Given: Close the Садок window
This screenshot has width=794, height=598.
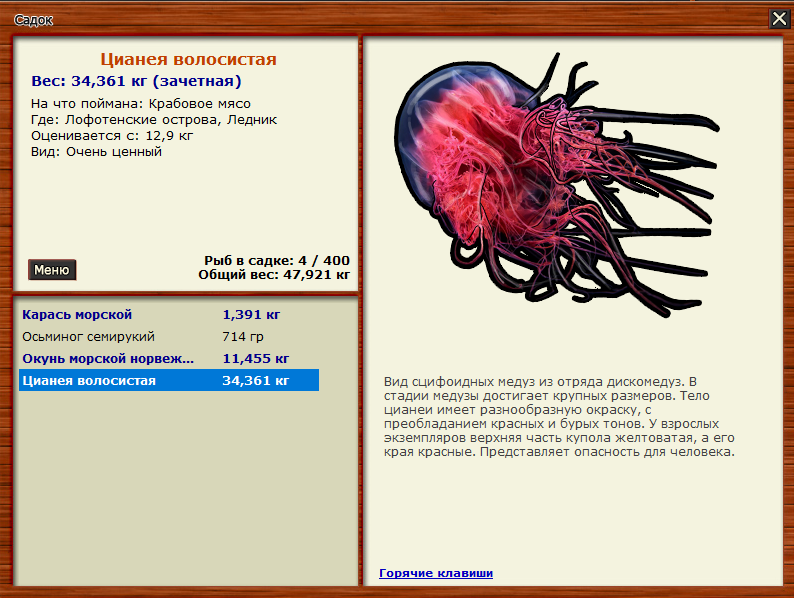Looking at the screenshot, I should point(779,19).
